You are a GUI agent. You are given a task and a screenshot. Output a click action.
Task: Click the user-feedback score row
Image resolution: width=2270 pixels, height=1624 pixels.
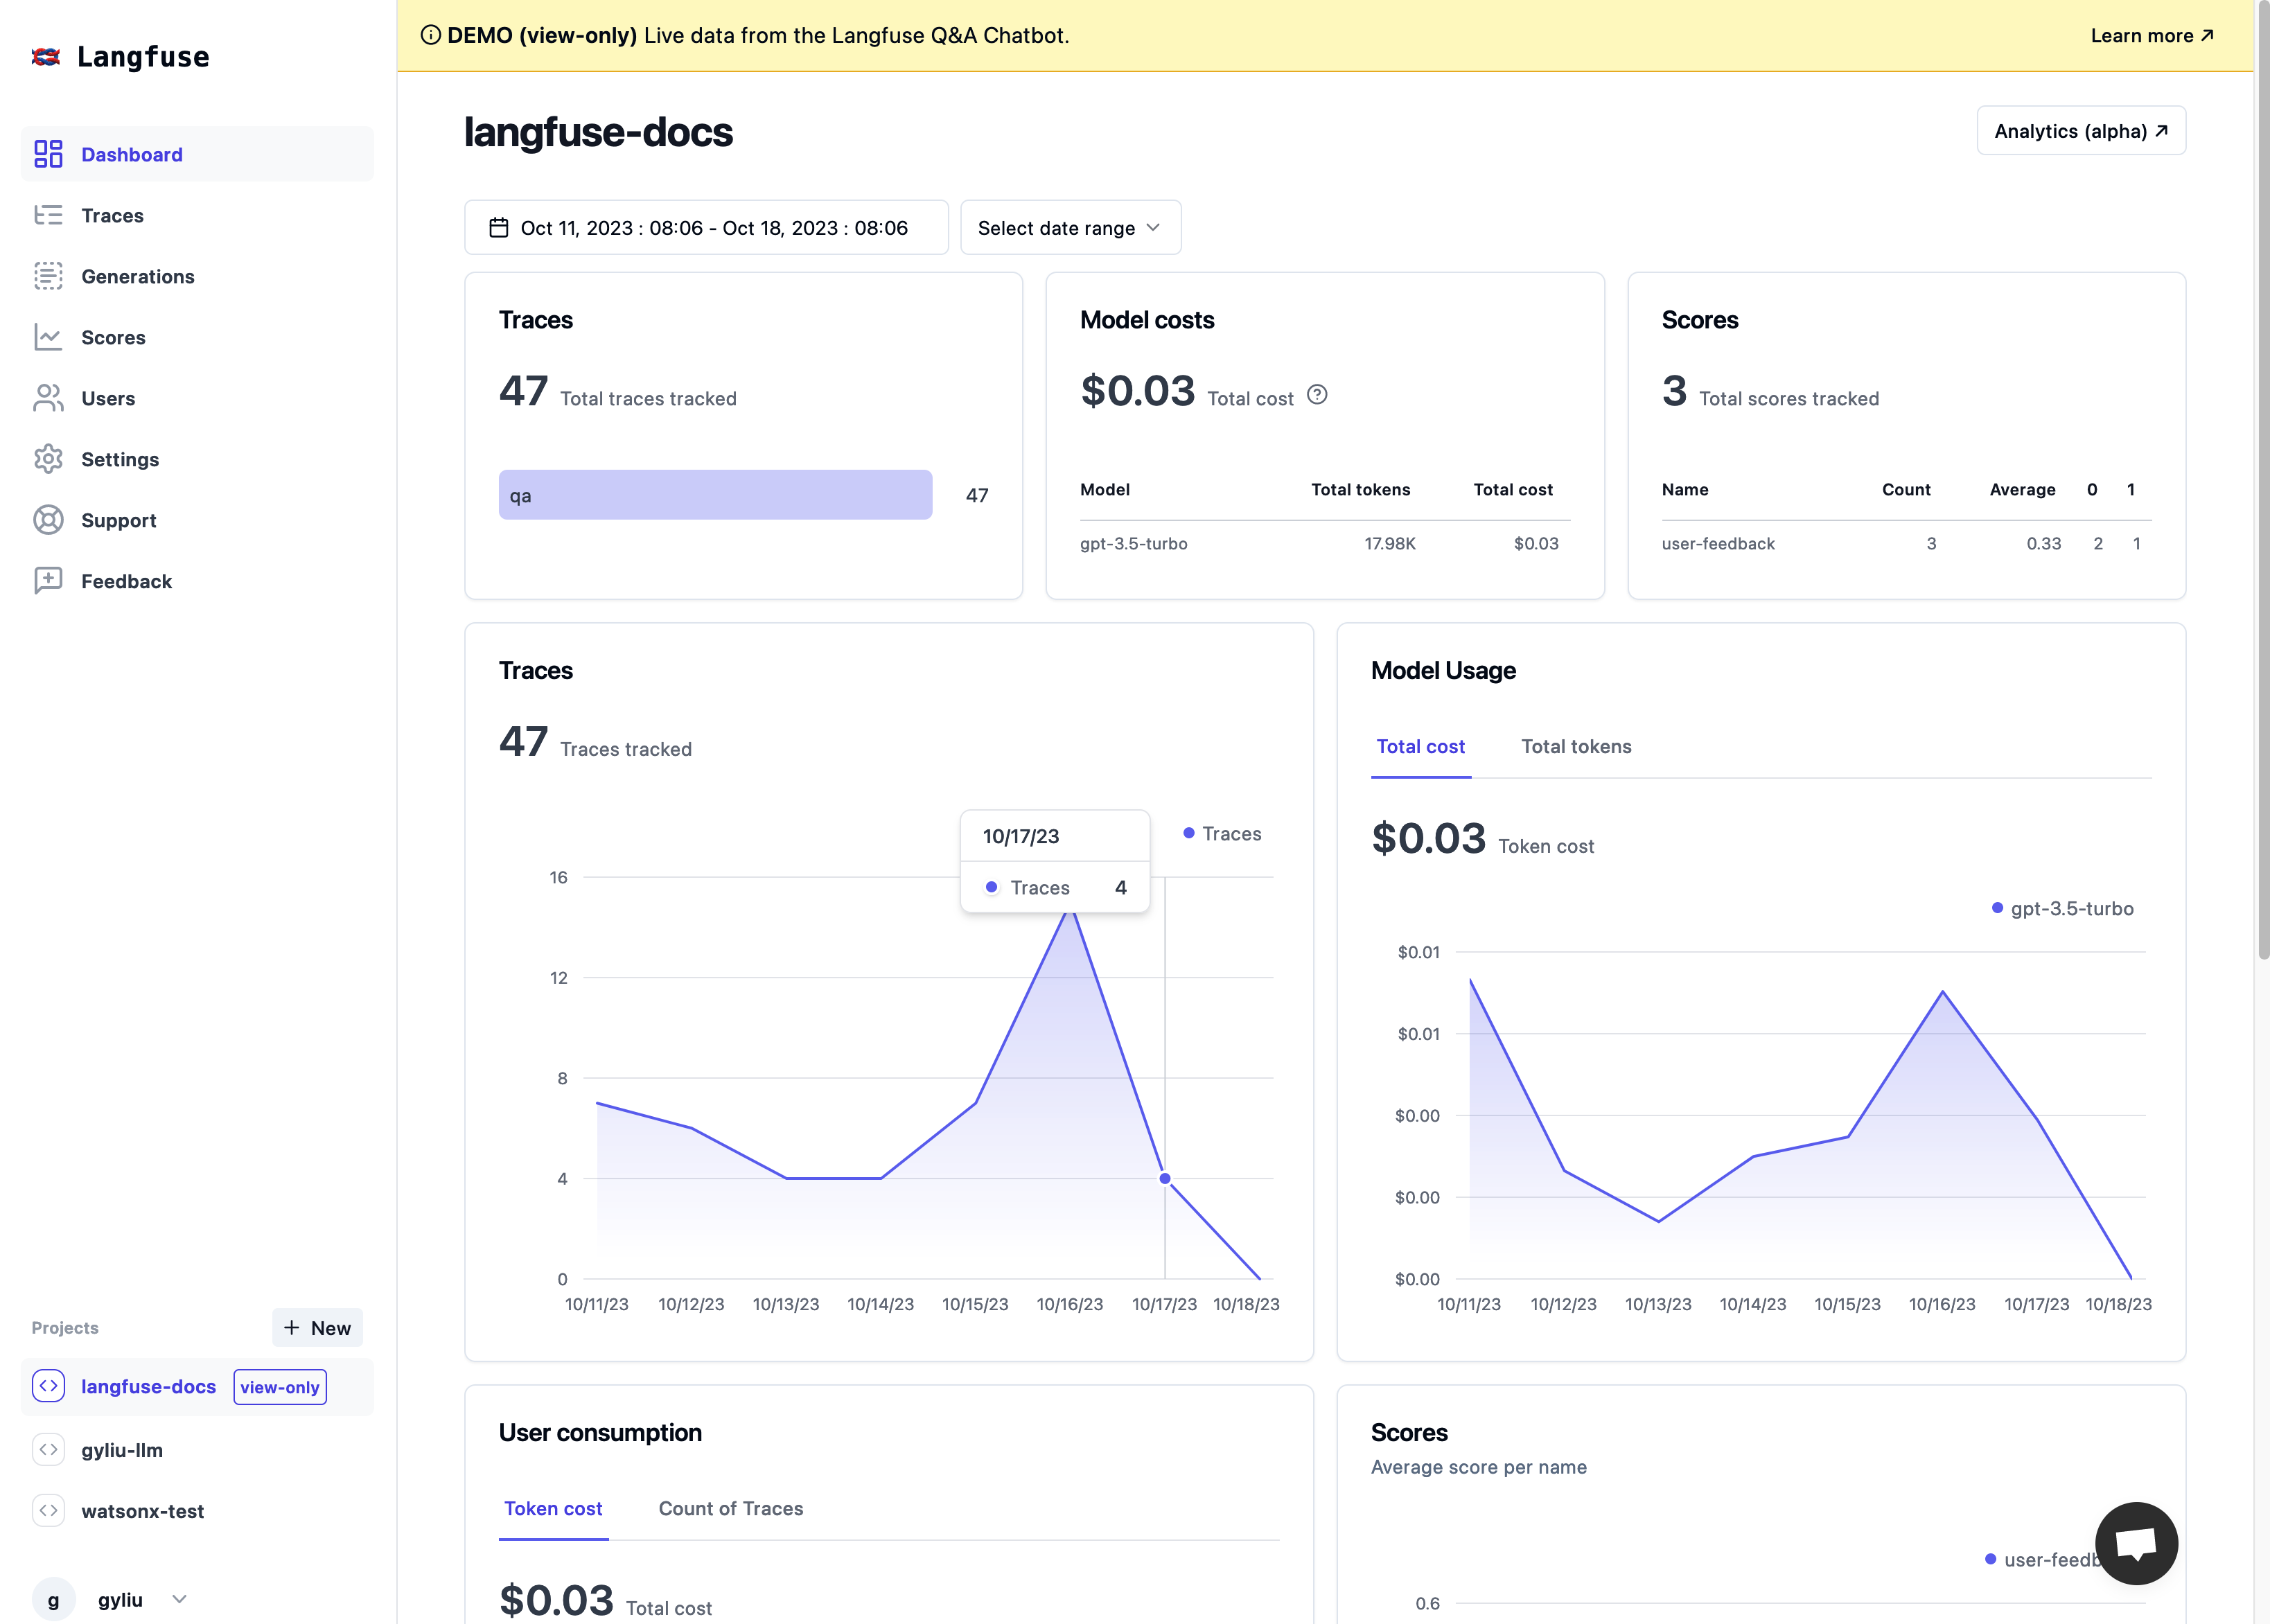click(x=1906, y=543)
